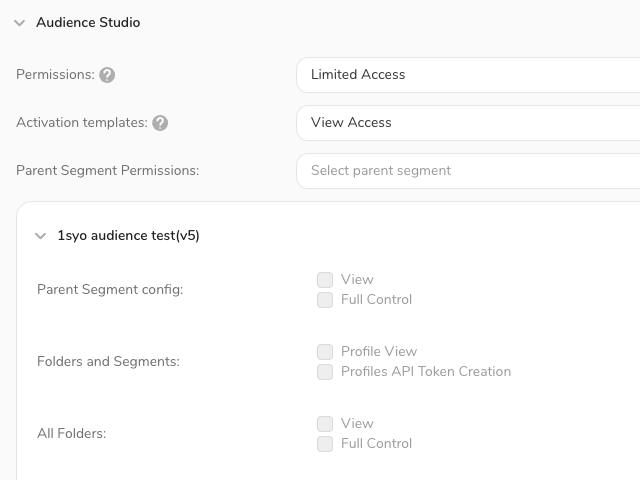Open the Permissions dropdown showing Limited Access

[x=470, y=74]
